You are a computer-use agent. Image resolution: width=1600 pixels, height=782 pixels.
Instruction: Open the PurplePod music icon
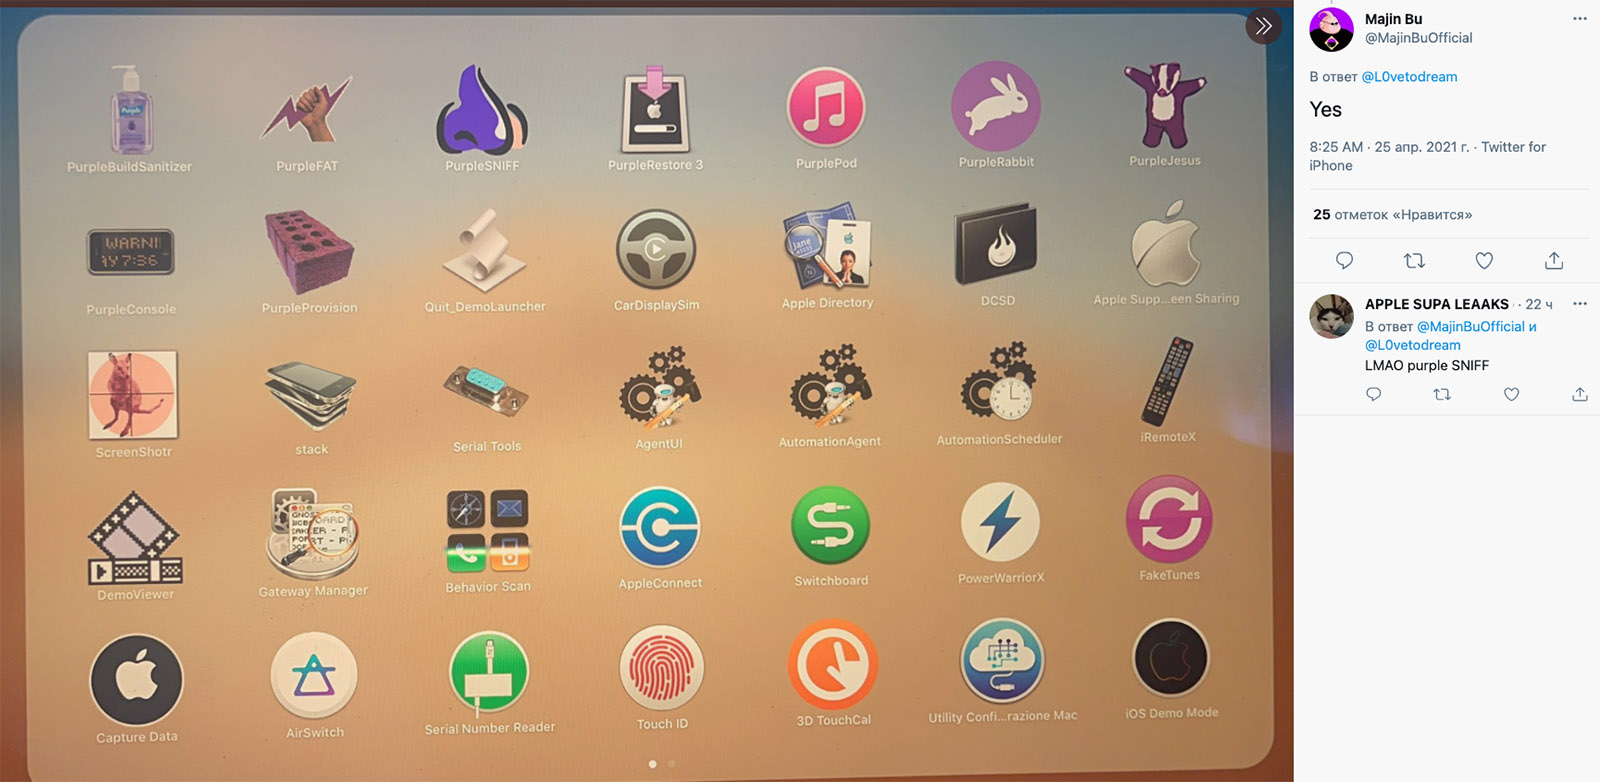pyautogui.click(x=826, y=107)
